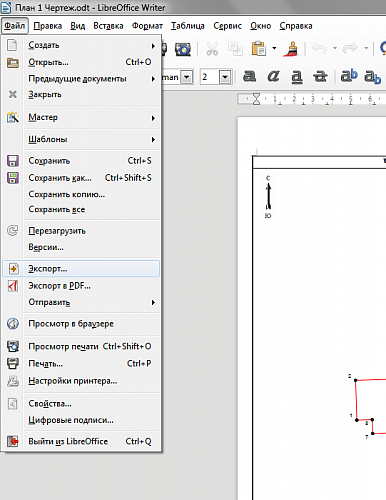The image size is (386, 500).
Task: Choose Версии... menu entry
Action: pos(81,247)
